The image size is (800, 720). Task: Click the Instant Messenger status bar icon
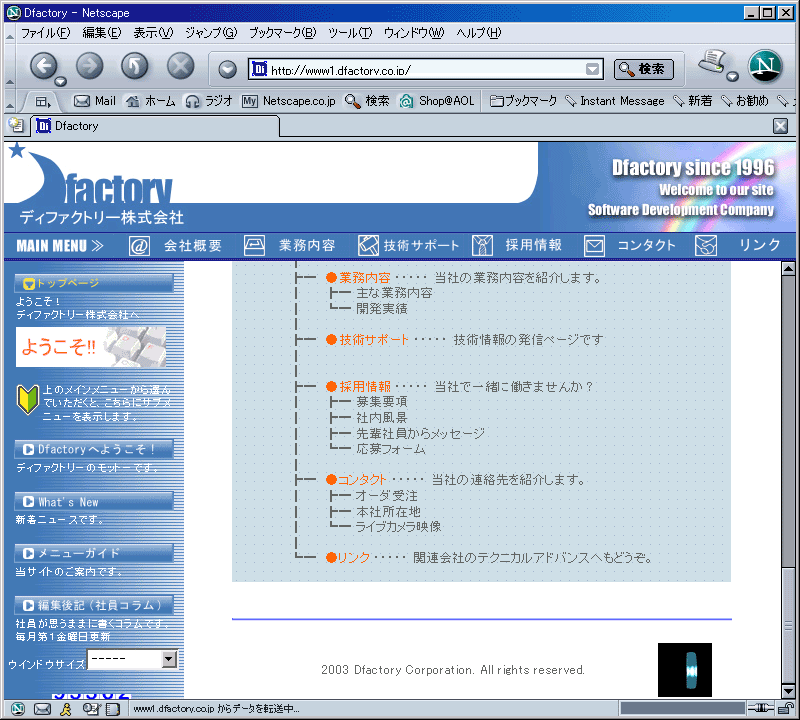click(66, 709)
